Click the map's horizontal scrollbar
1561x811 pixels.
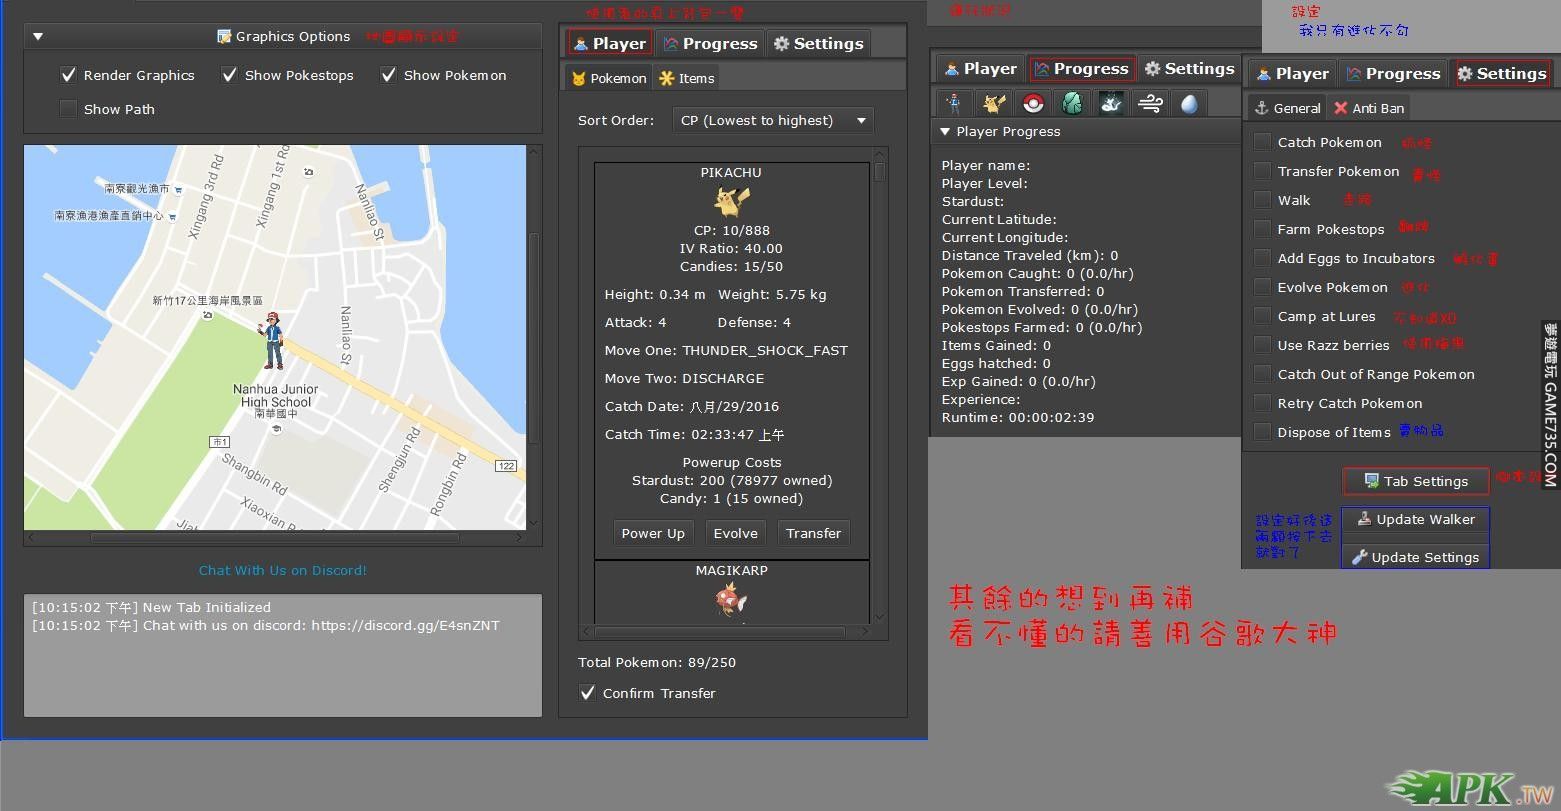(275, 538)
